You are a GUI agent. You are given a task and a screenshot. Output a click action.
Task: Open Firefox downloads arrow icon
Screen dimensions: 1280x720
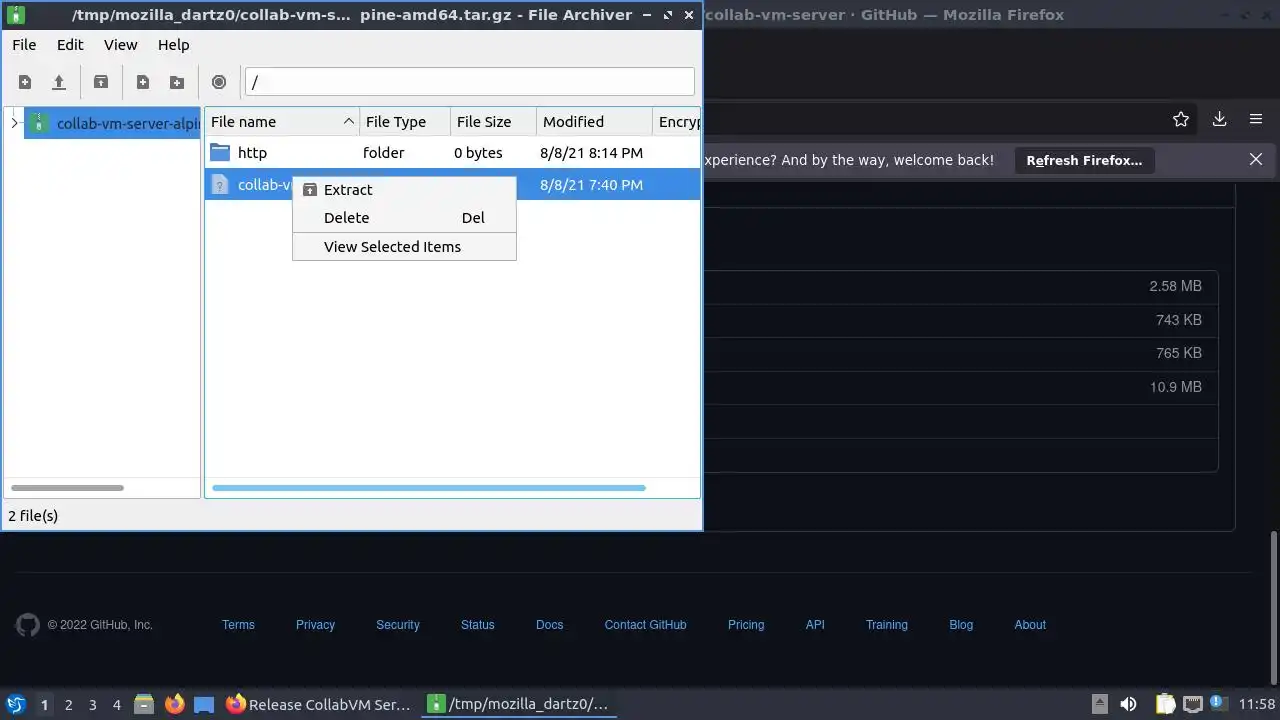tap(1219, 119)
